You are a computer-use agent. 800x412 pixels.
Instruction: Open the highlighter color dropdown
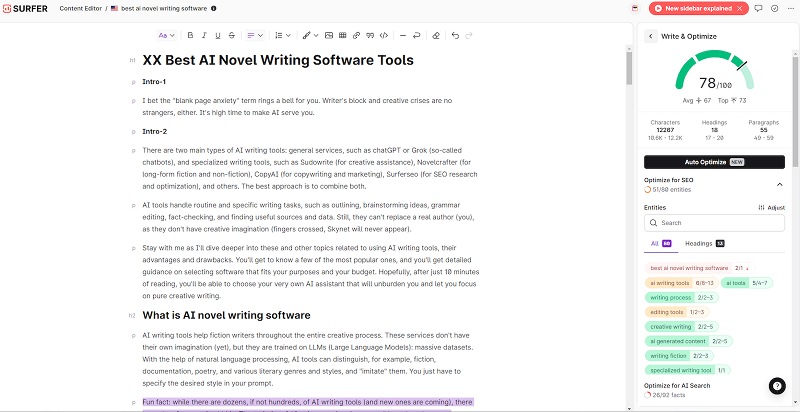tap(310, 36)
